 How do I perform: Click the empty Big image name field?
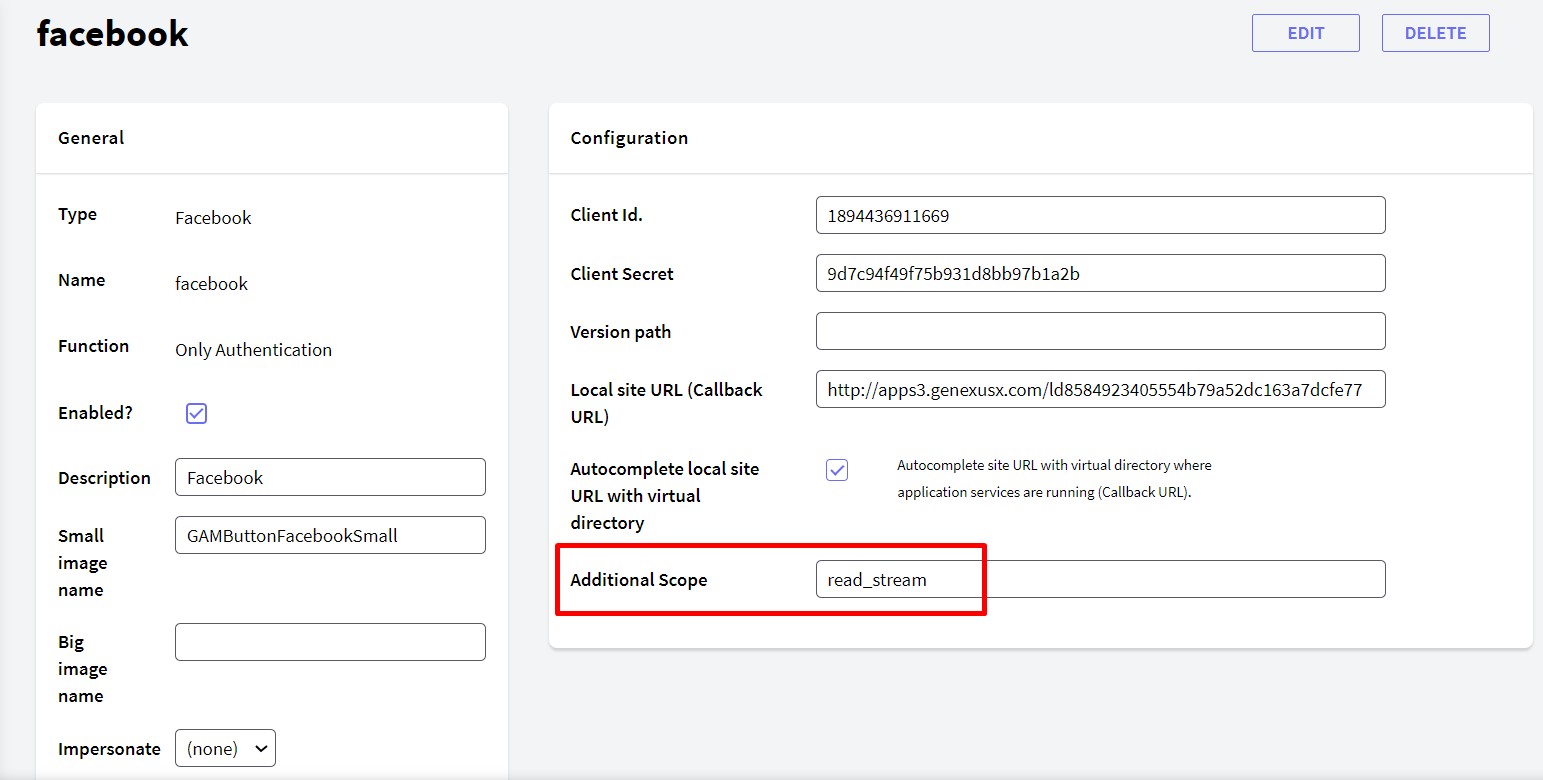point(330,642)
